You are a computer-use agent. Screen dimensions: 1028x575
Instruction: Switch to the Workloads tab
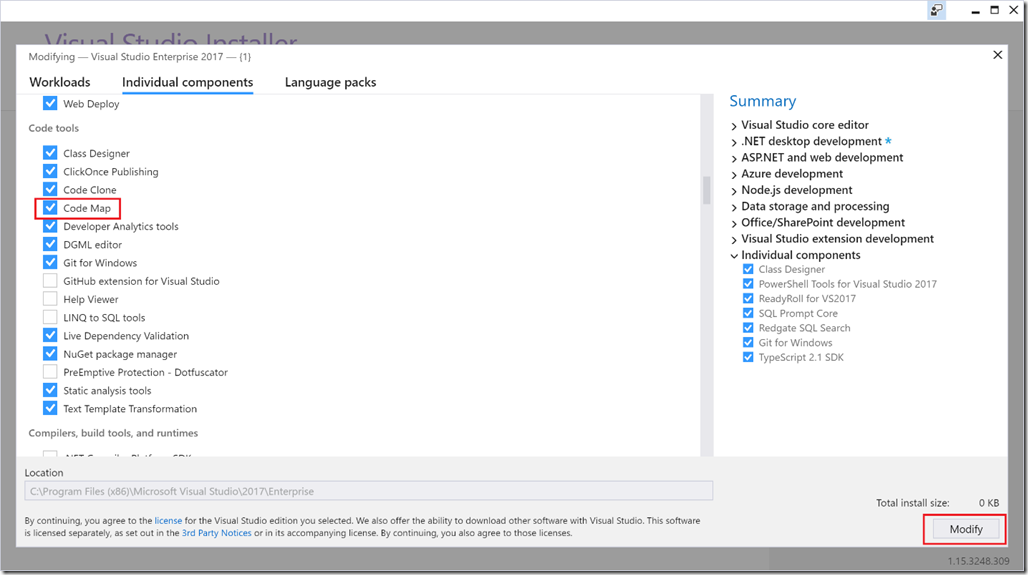click(60, 82)
